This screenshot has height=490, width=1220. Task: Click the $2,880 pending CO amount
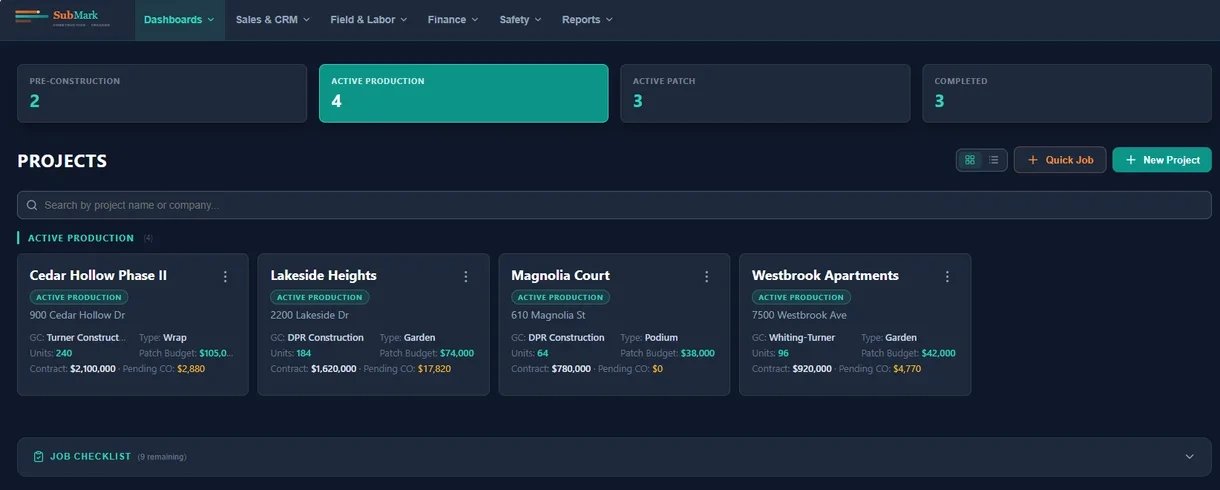point(191,369)
